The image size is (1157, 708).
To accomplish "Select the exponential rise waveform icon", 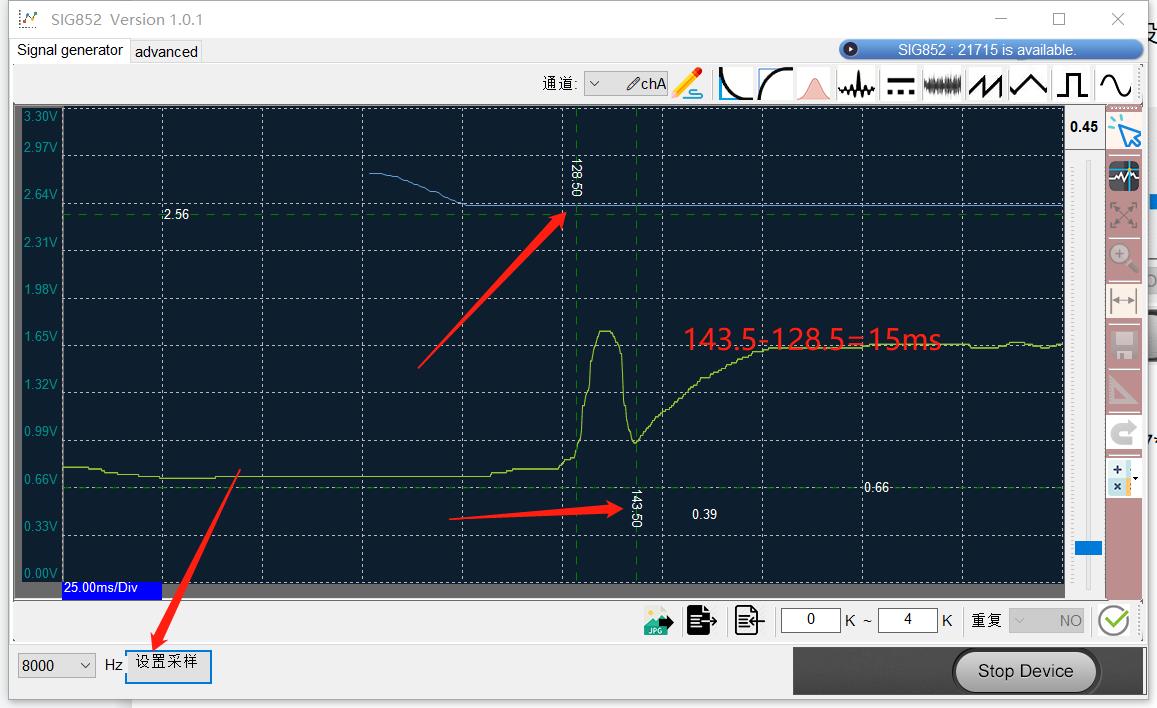I will click(775, 83).
